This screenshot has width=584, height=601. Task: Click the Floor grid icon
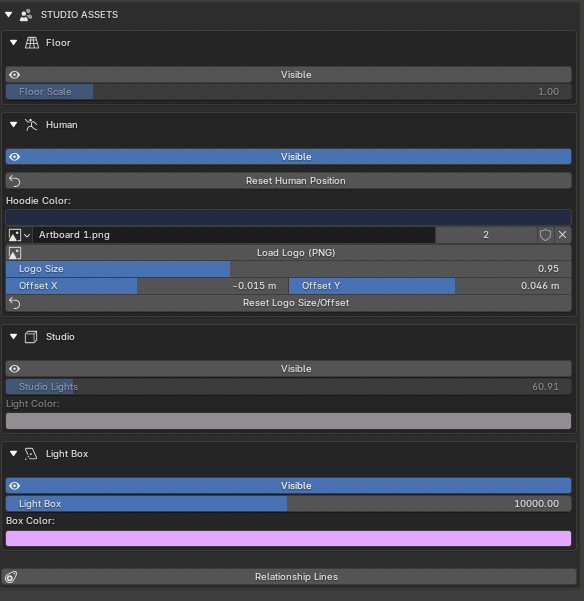click(x=32, y=43)
